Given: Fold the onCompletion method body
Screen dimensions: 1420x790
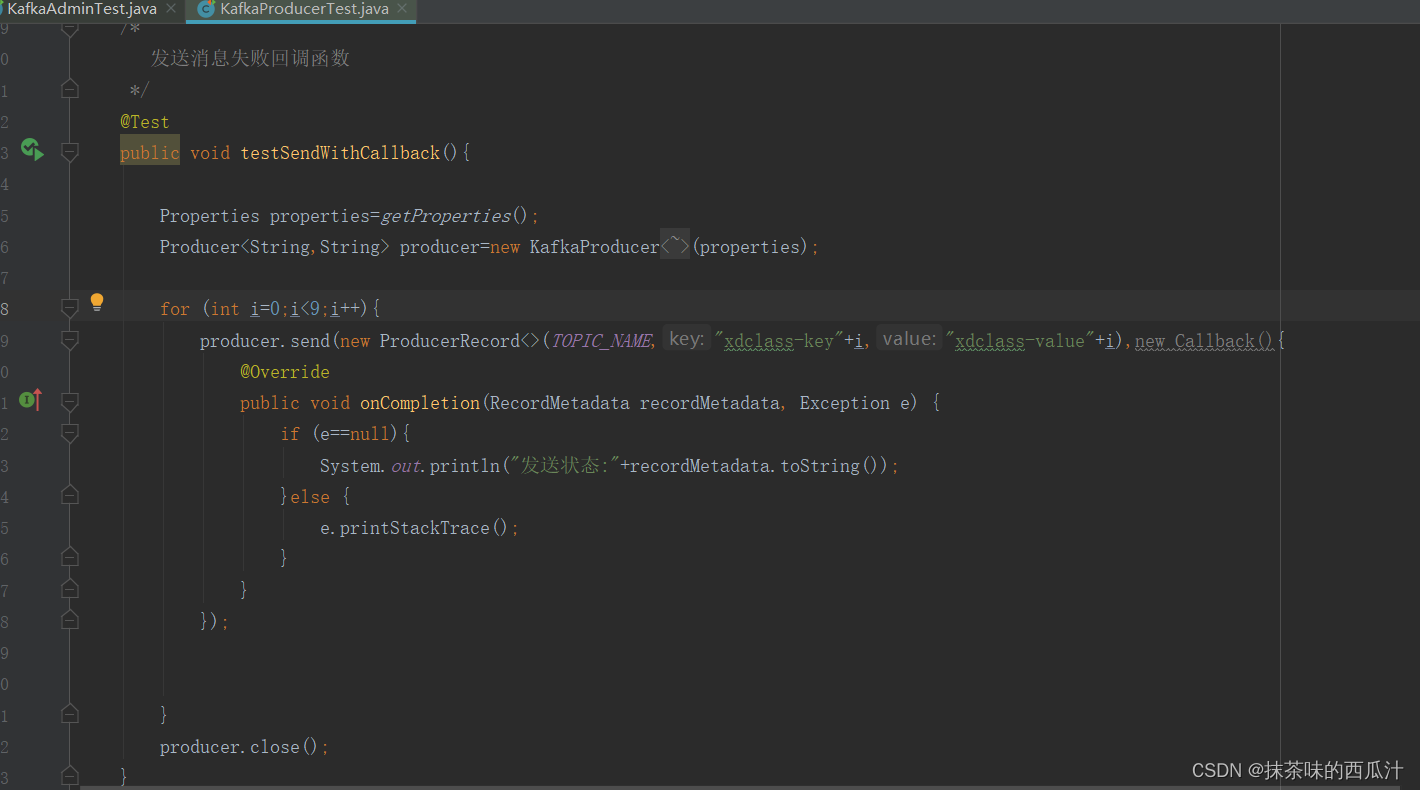Looking at the screenshot, I should pyautogui.click(x=69, y=402).
